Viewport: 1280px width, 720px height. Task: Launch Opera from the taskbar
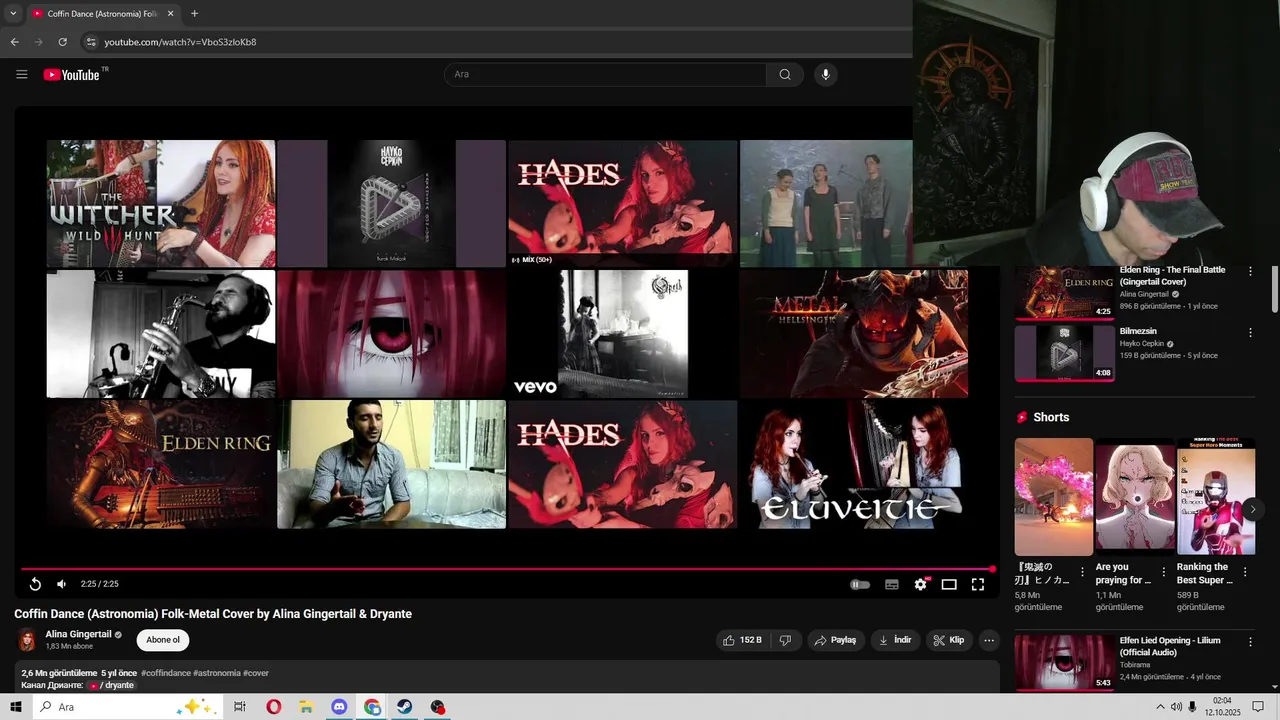(274, 707)
